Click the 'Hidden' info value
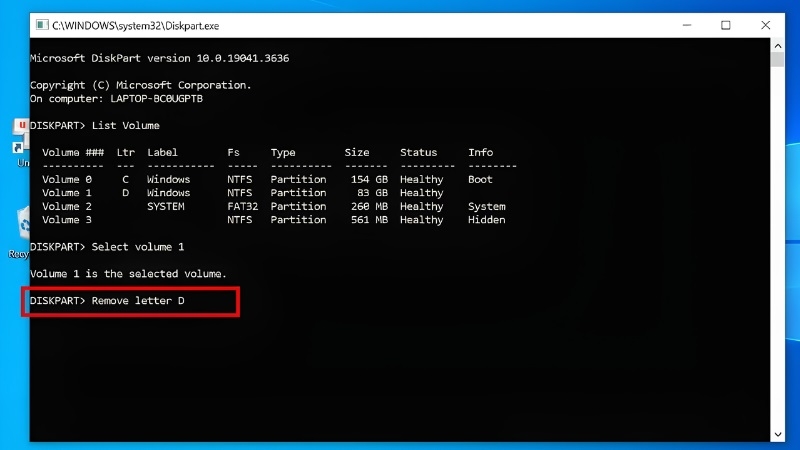800x450 pixels. (487, 220)
